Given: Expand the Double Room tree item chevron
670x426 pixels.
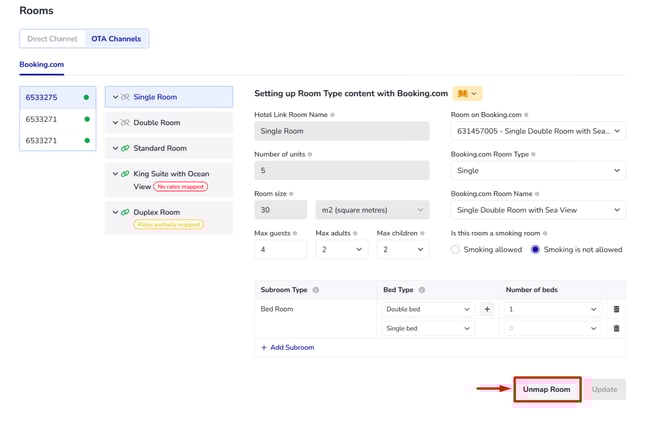Looking at the screenshot, I should point(115,122).
